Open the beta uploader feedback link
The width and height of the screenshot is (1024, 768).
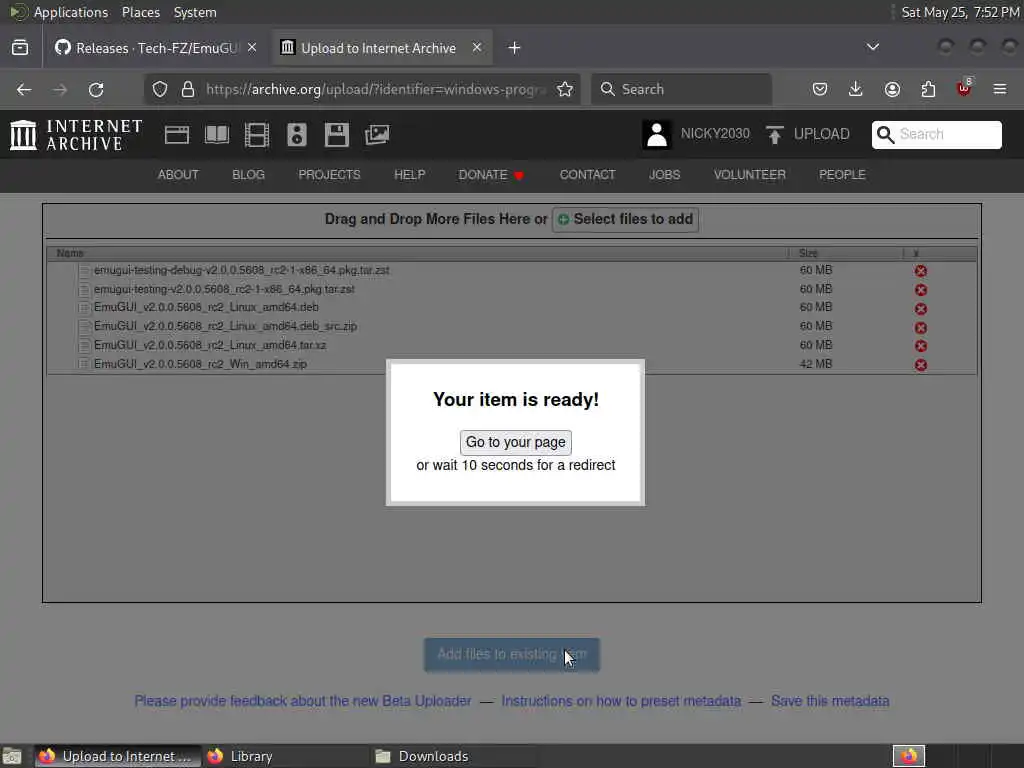[x=302, y=701]
